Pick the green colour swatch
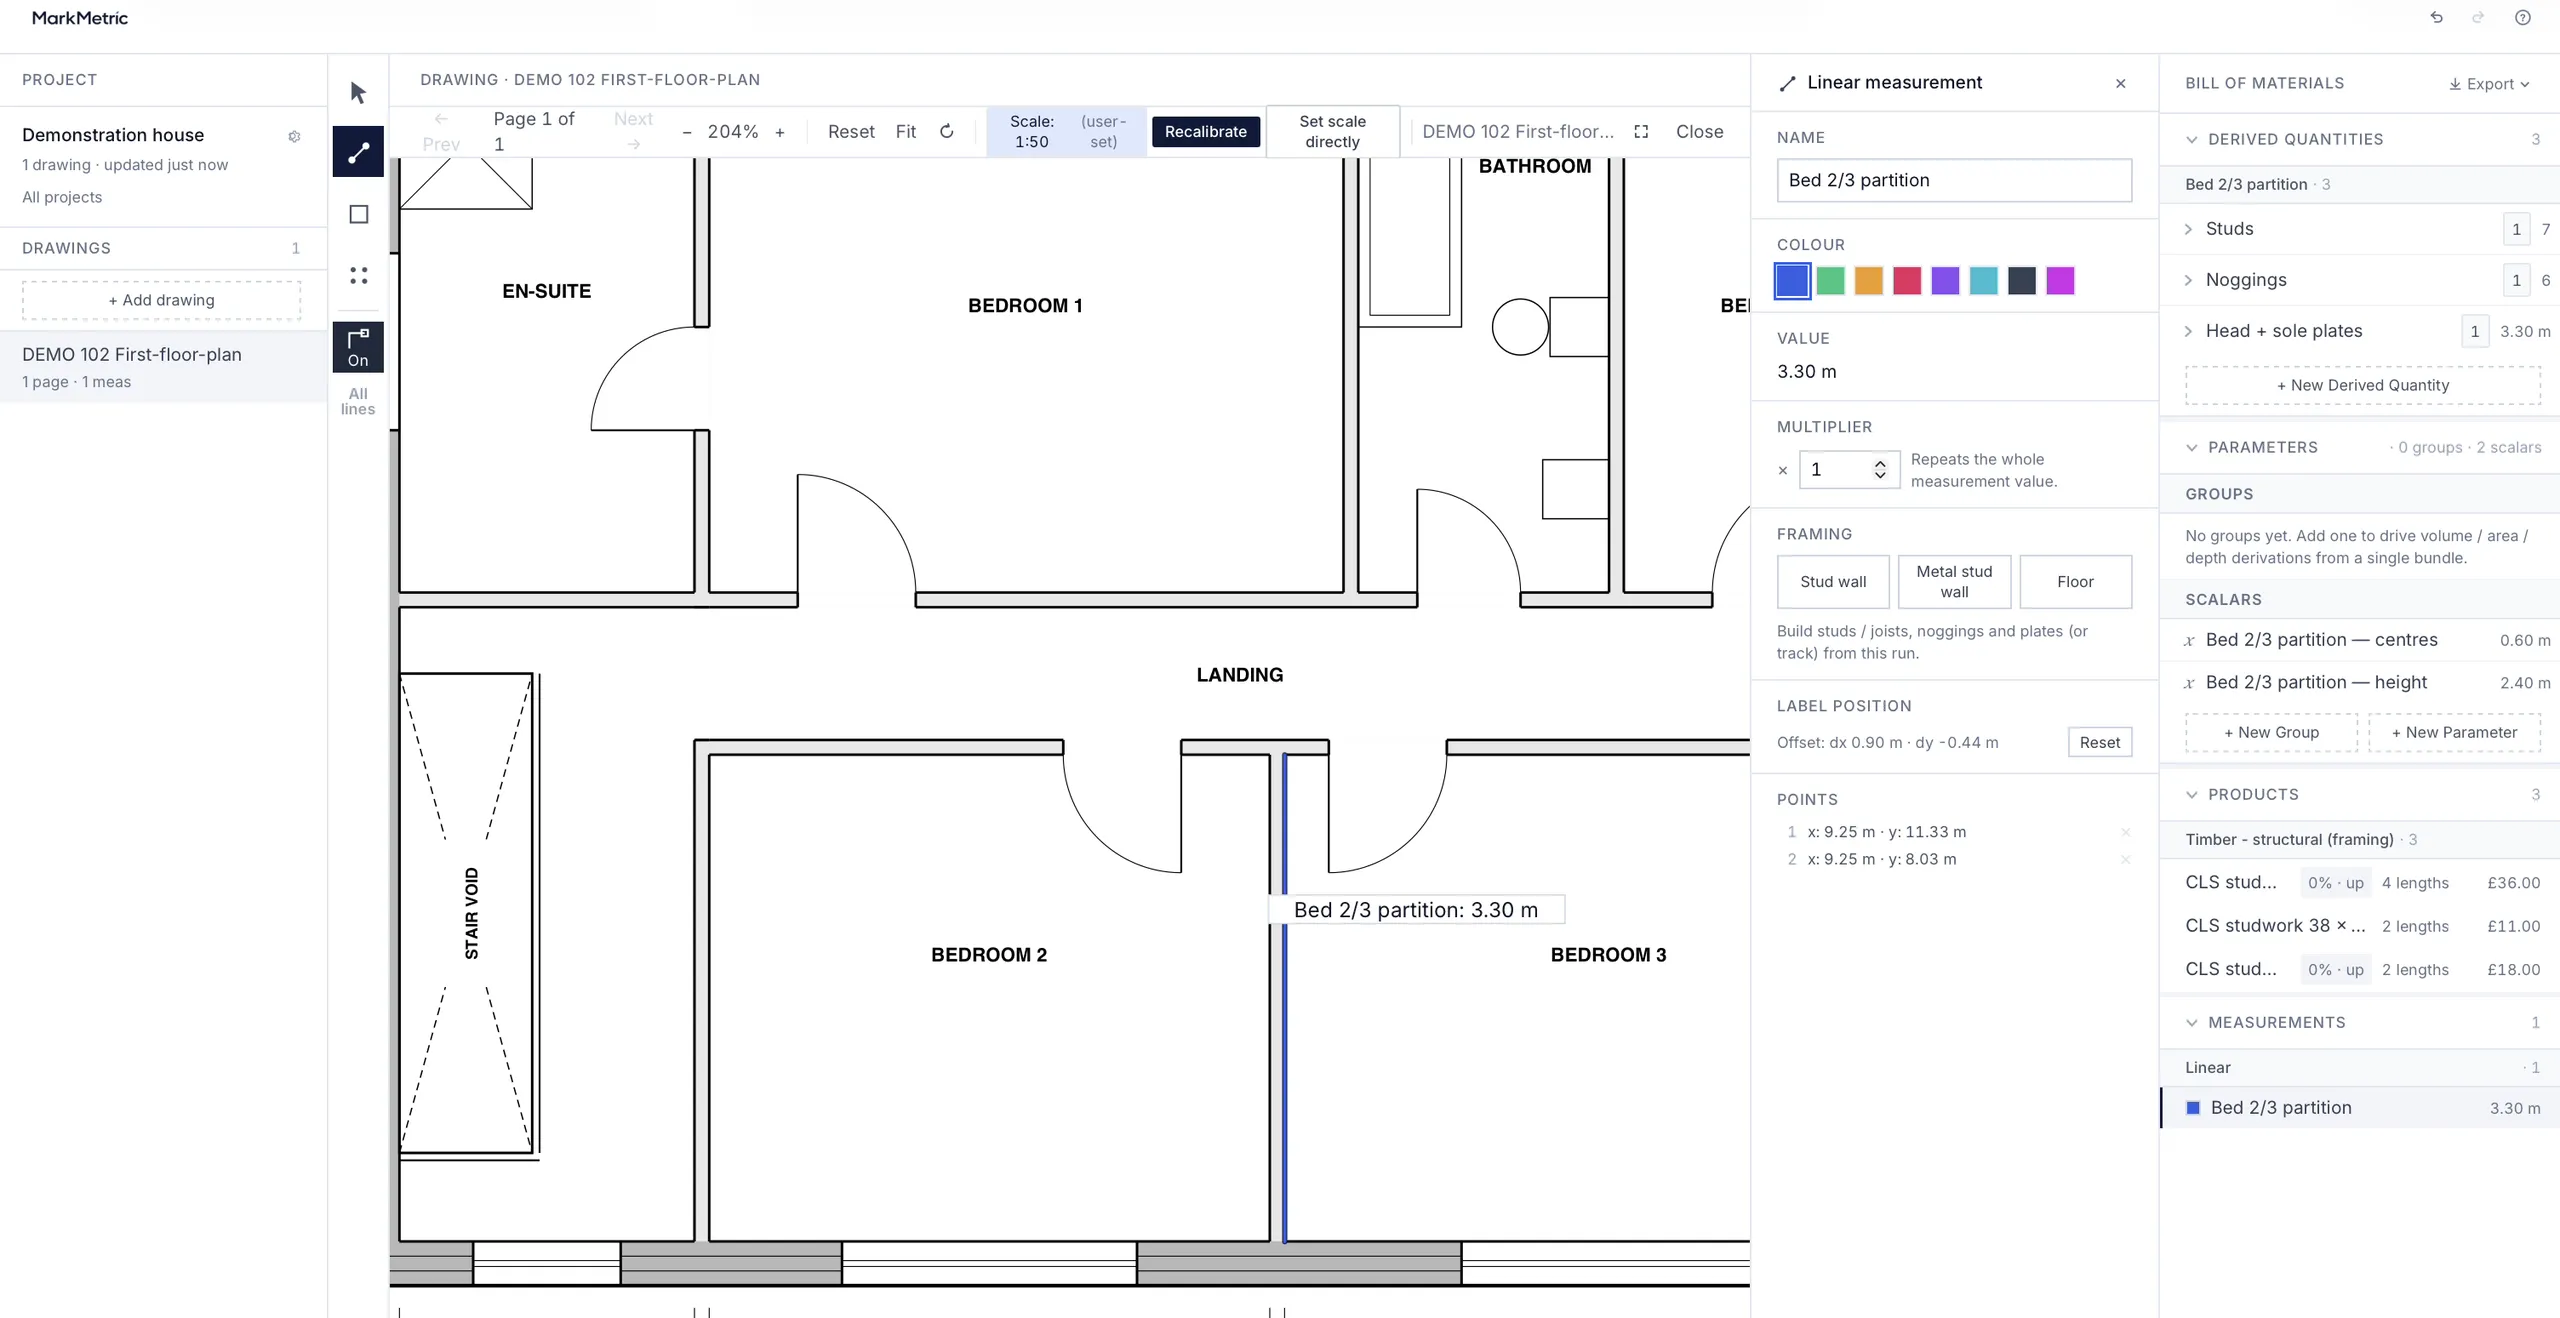The height and width of the screenshot is (1318, 2560). click(1830, 281)
